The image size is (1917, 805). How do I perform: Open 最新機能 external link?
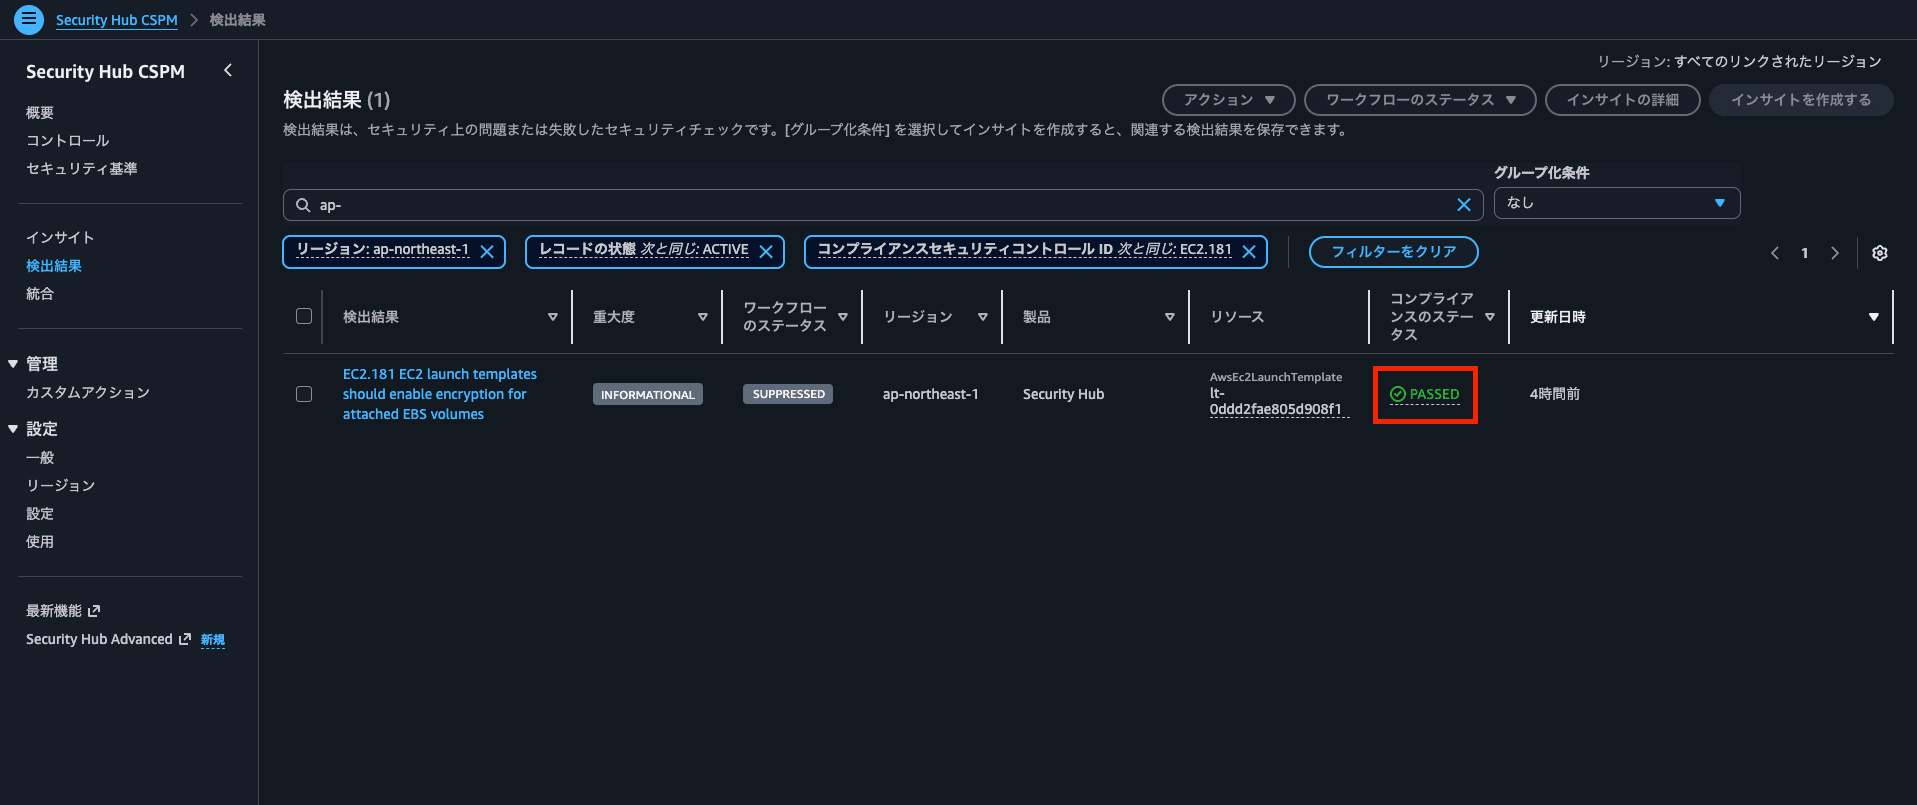pyautogui.click(x=63, y=611)
